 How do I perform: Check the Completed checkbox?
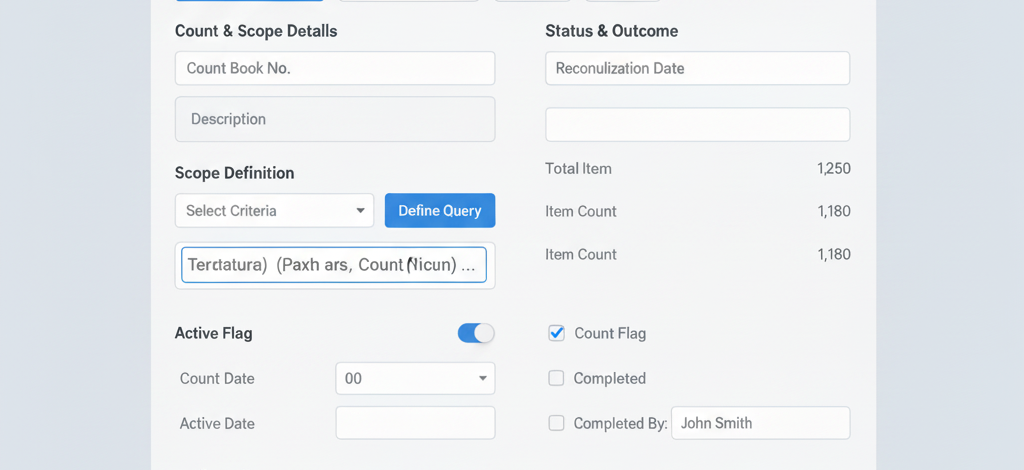[x=557, y=378]
